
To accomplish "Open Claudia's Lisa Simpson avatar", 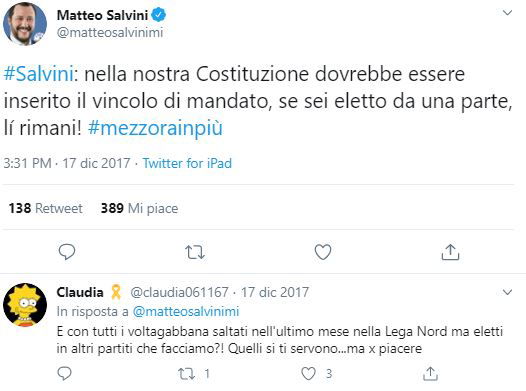I will click(25, 305).
